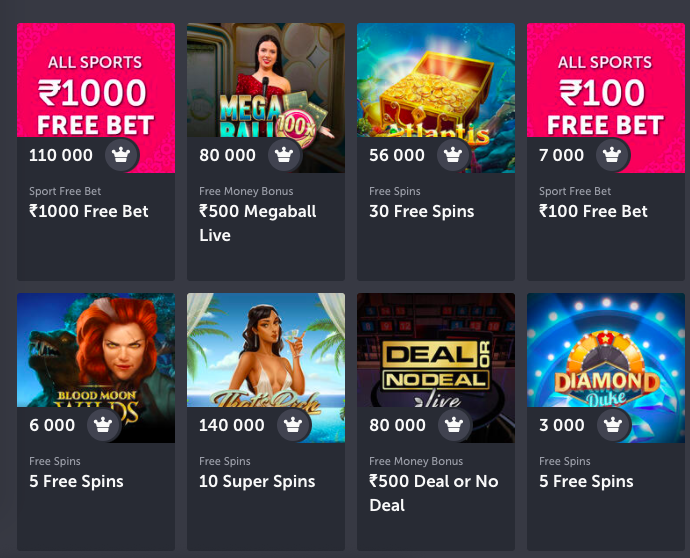Select the 30 Free Spins title
This screenshot has height=558, width=690.
point(422,211)
